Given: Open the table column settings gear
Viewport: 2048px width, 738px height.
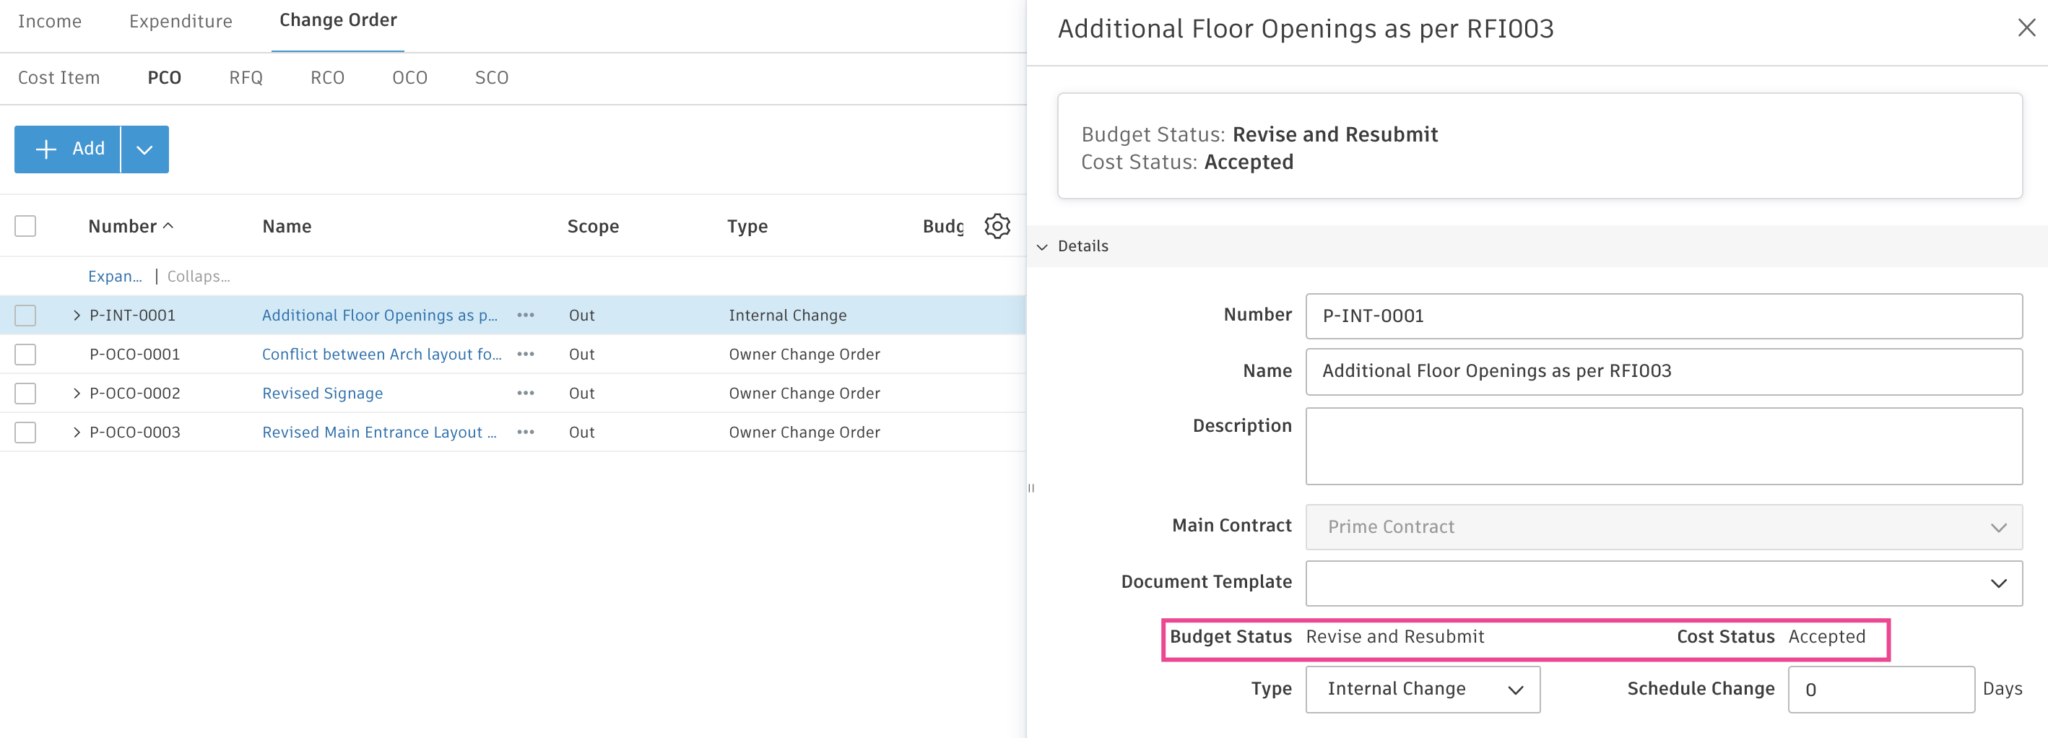Looking at the screenshot, I should tap(997, 226).
